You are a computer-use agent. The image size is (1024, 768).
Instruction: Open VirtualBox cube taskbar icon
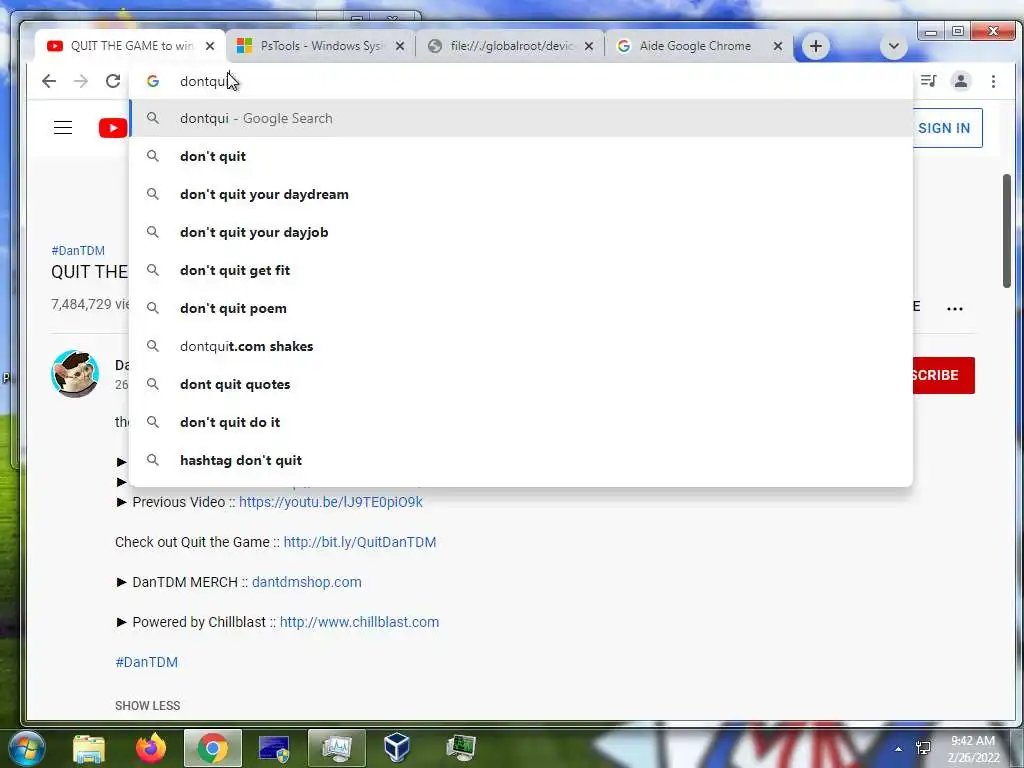pos(397,748)
